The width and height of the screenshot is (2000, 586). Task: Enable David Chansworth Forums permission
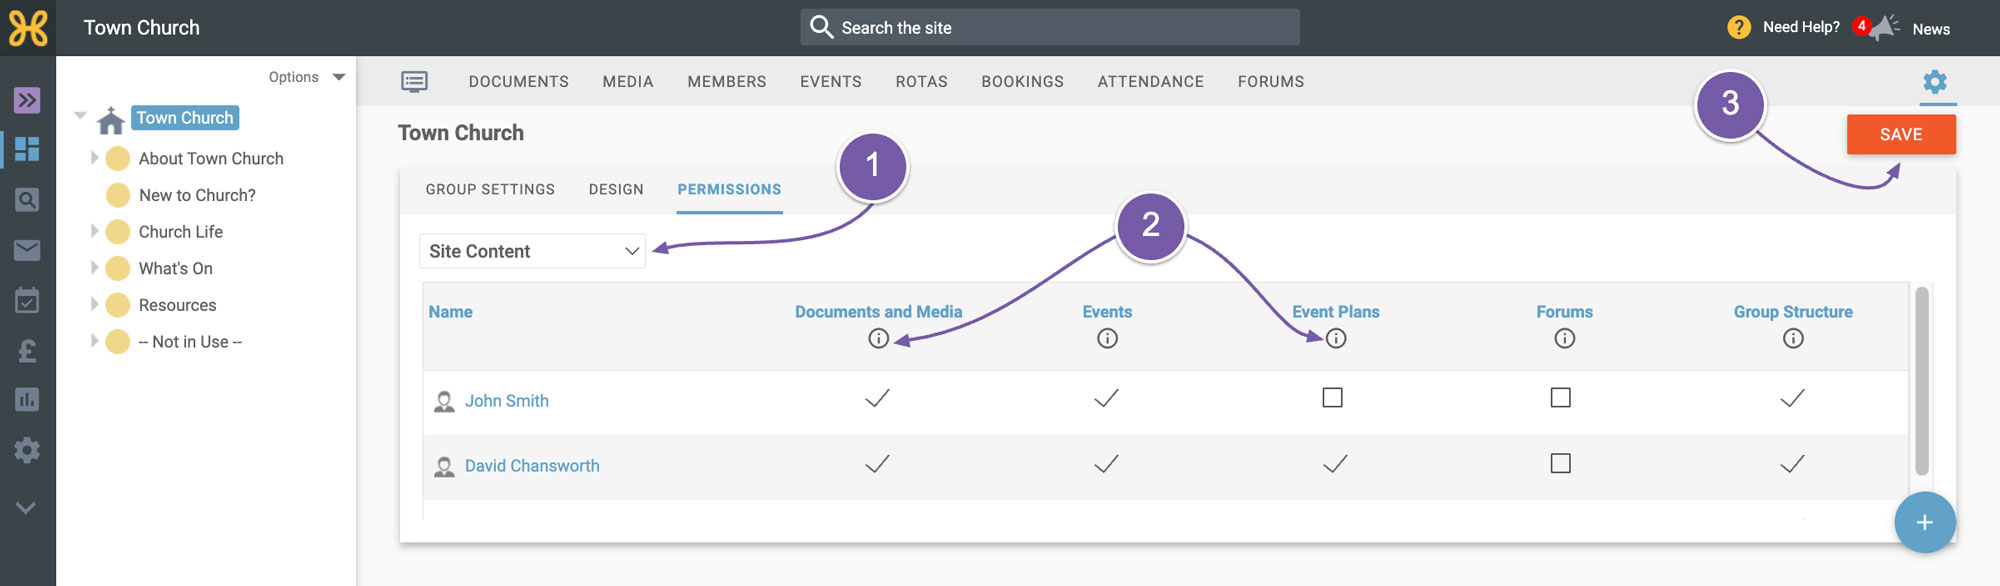(1560, 464)
